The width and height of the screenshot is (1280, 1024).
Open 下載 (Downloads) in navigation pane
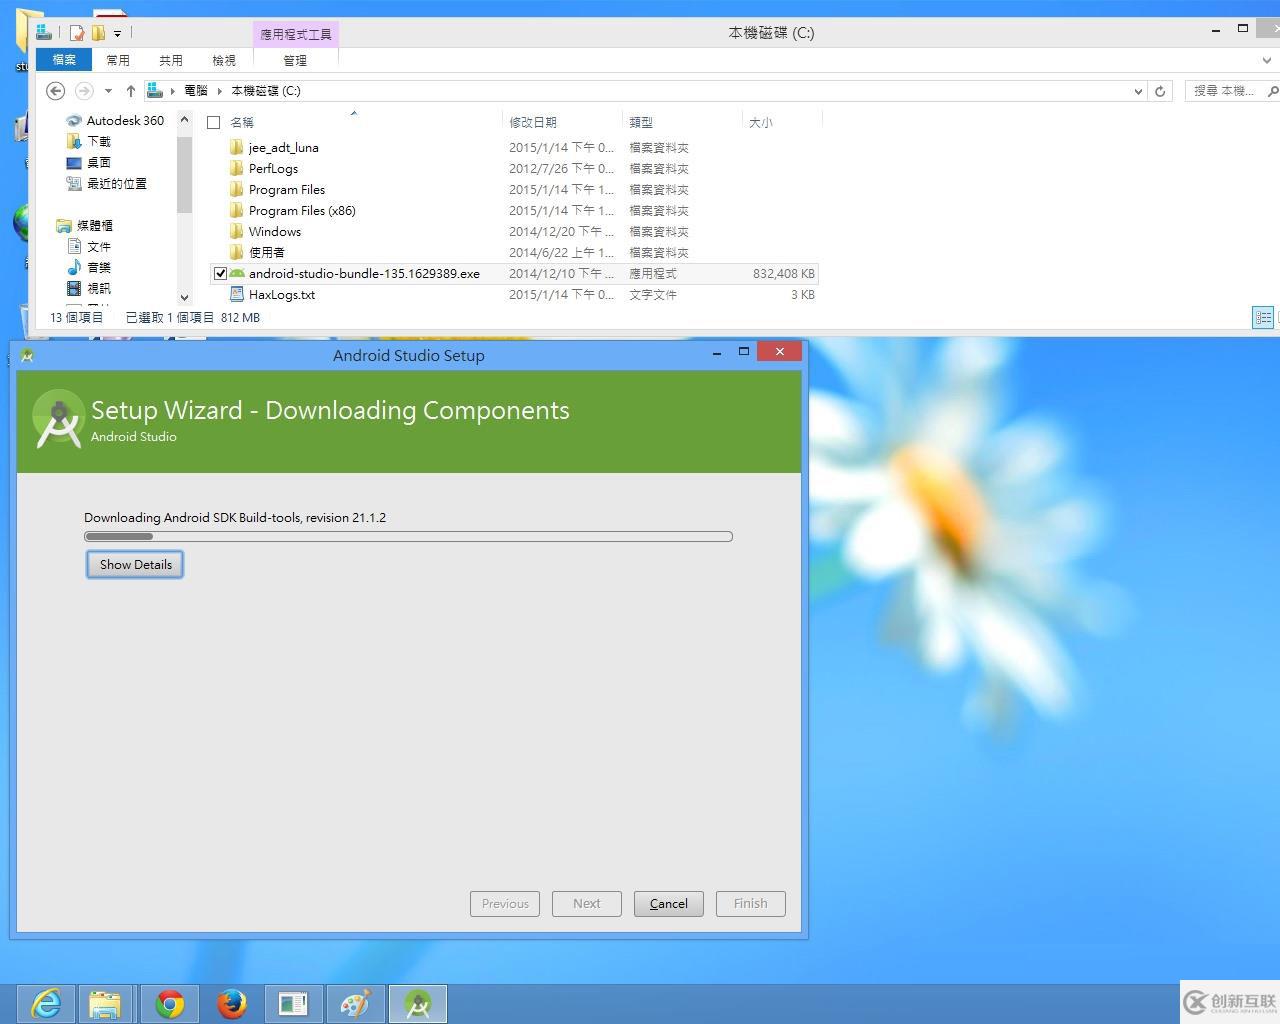pos(99,141)
